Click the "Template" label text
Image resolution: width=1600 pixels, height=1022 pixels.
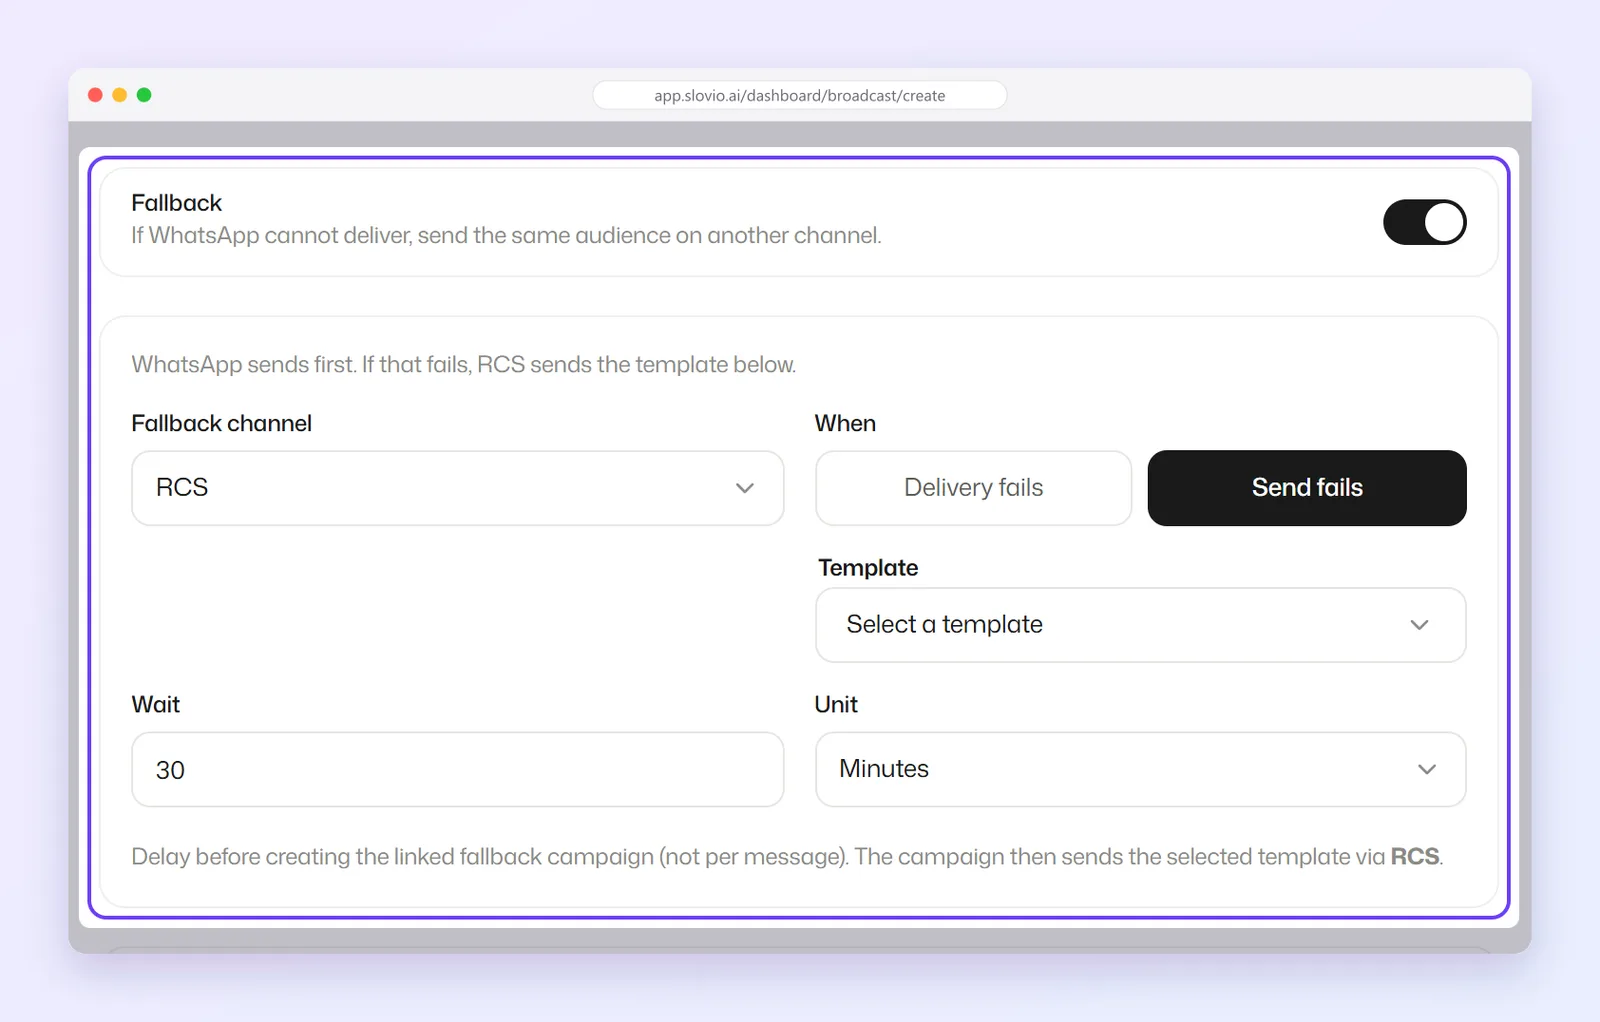tap(868, 568)
